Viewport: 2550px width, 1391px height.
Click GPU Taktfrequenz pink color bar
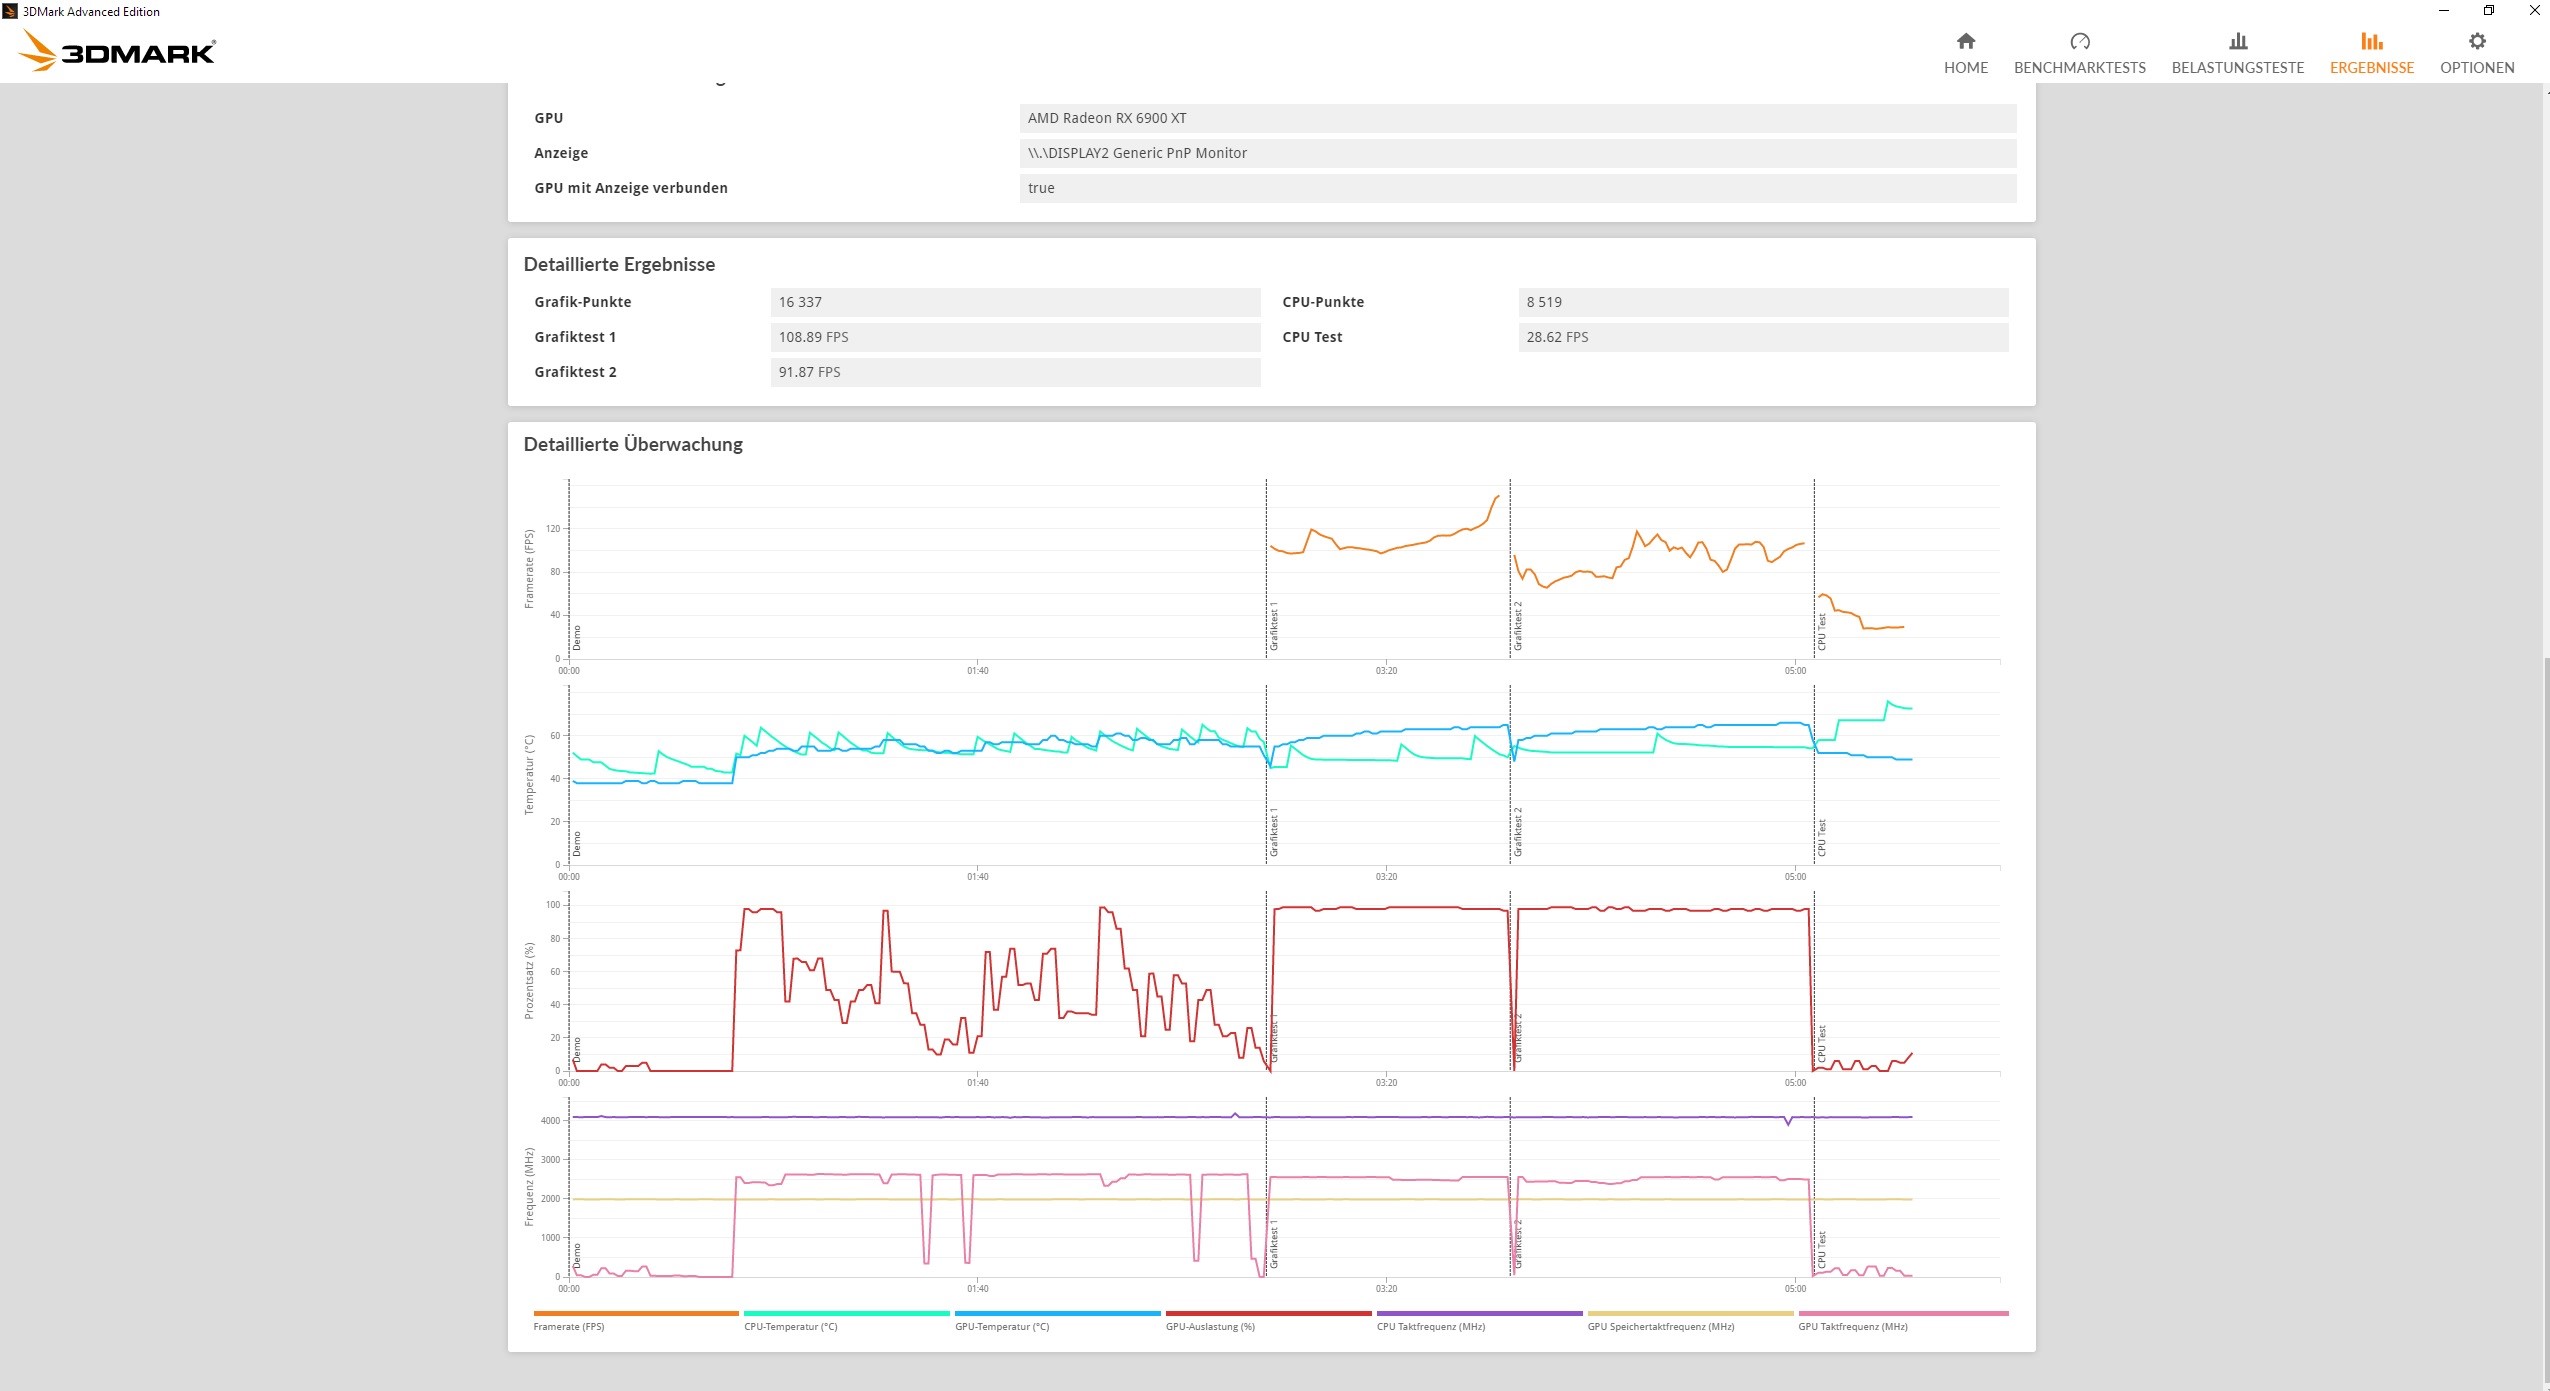point(1902,1313)
